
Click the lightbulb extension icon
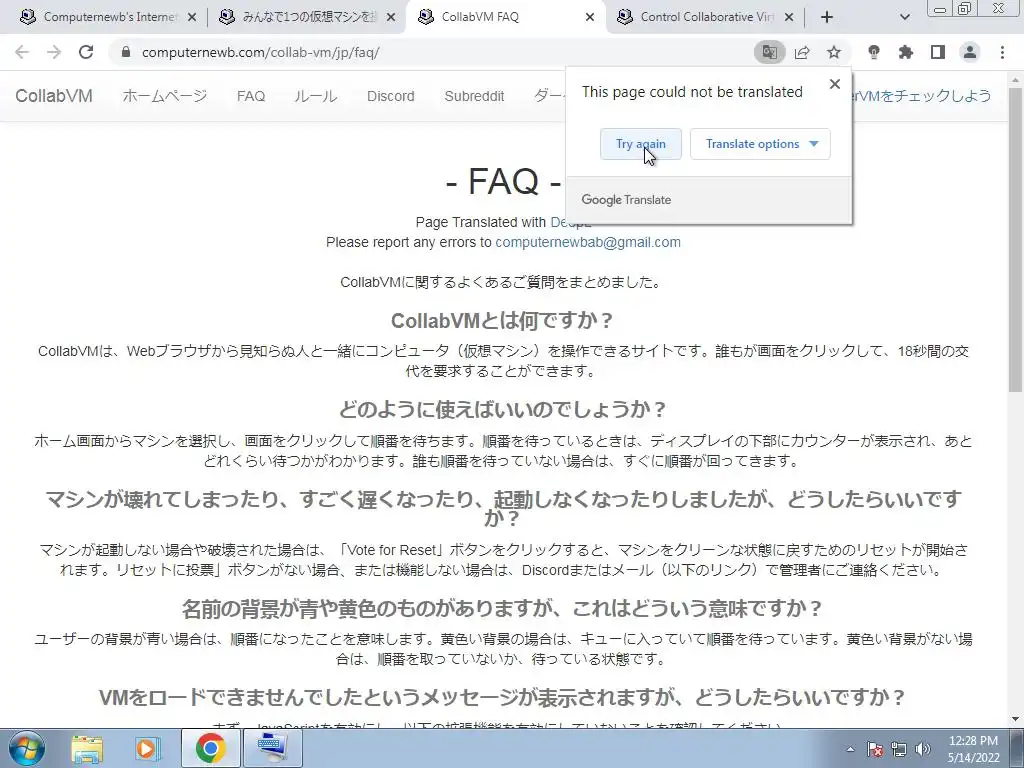(x=874, y=52)
